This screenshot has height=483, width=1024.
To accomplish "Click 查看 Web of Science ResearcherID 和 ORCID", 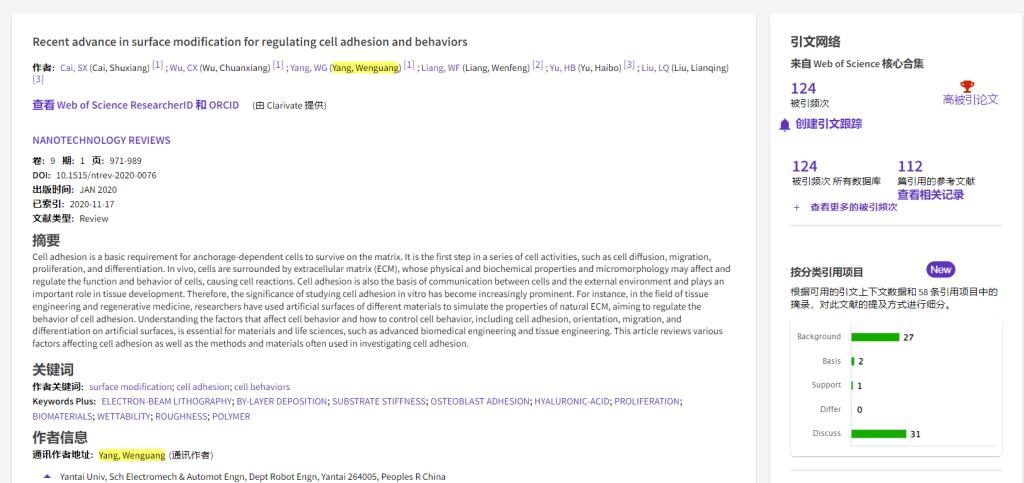I will pos(136,105).
